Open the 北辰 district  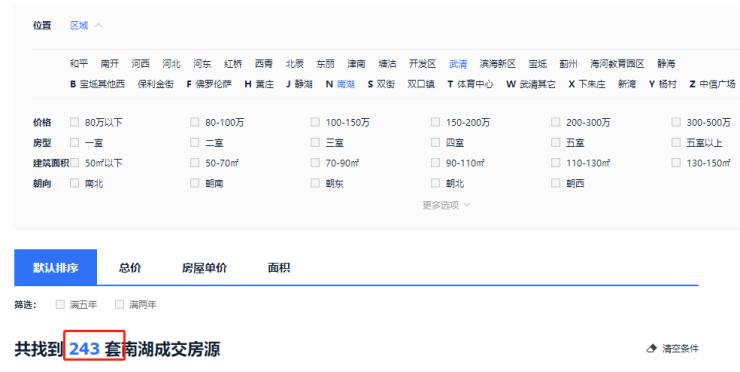tap(294, 64)
